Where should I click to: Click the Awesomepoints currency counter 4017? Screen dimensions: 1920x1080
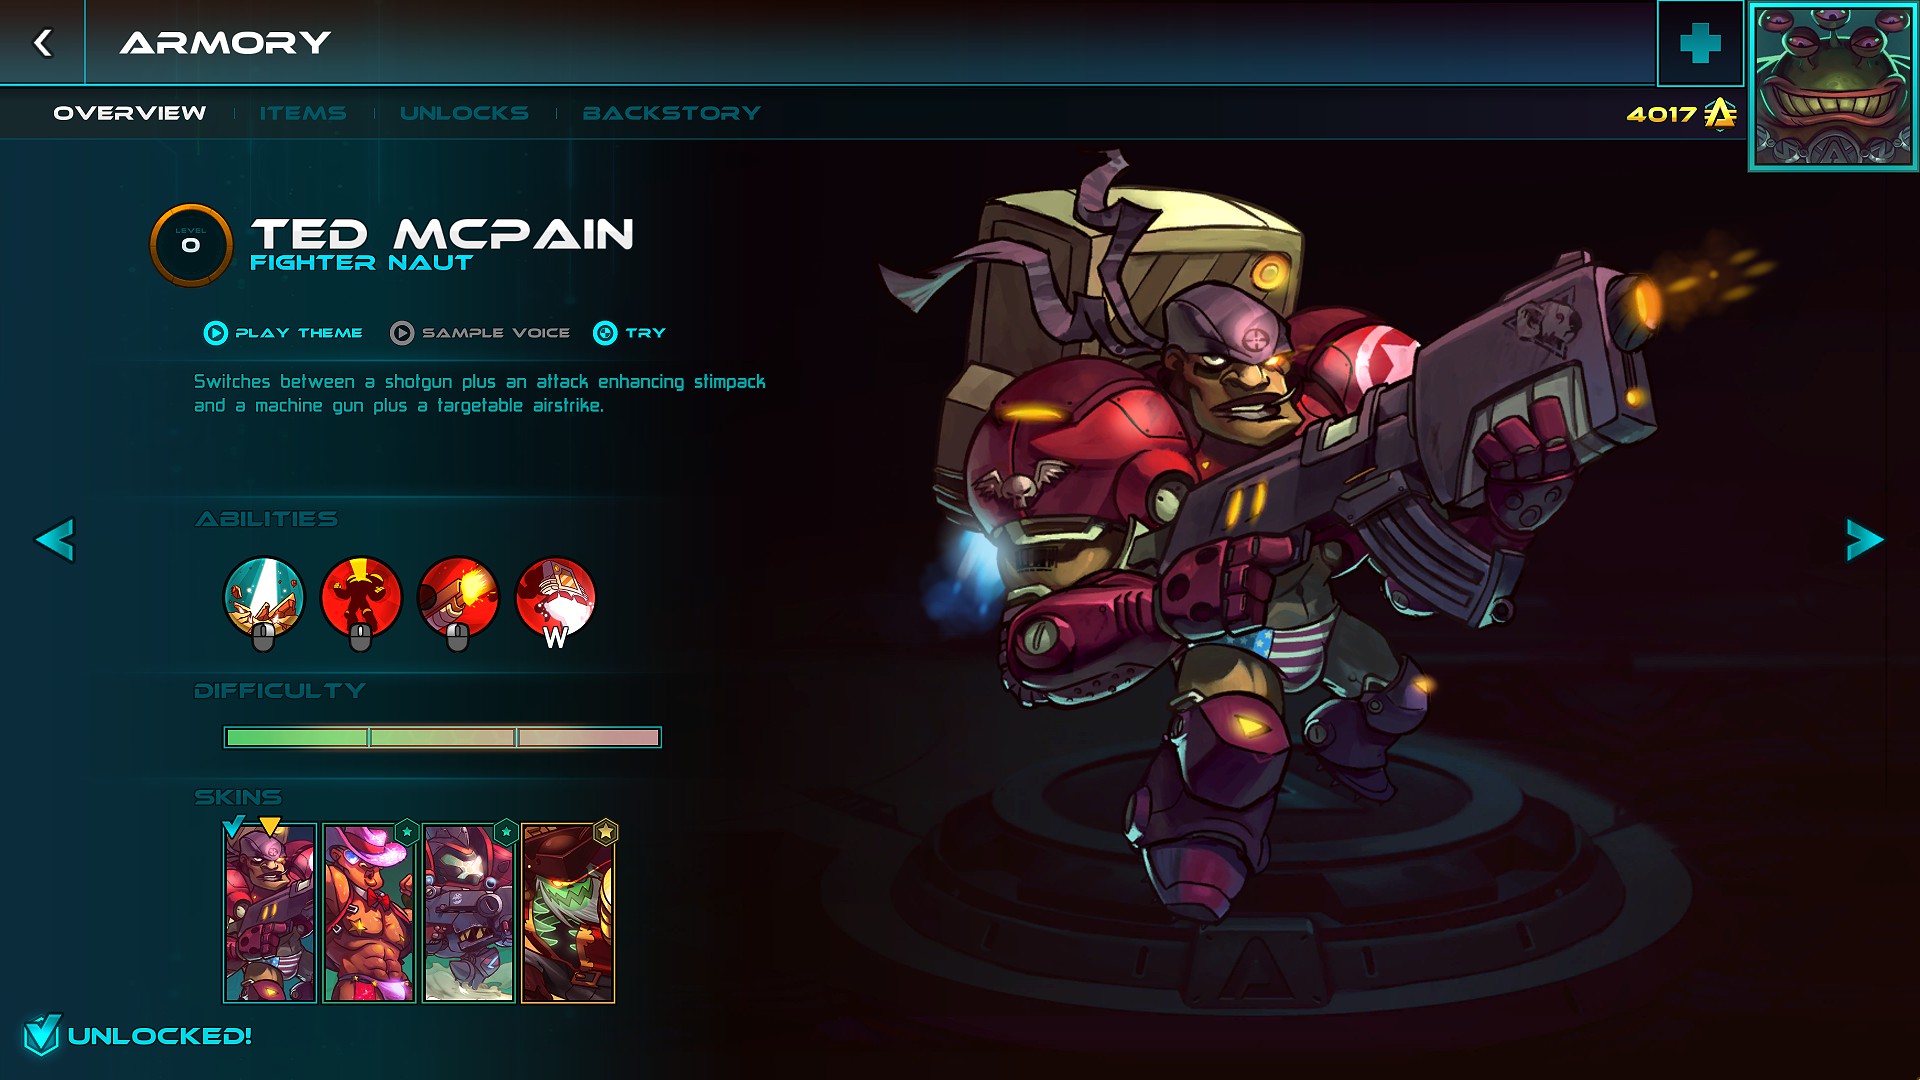click(1681, 113)
